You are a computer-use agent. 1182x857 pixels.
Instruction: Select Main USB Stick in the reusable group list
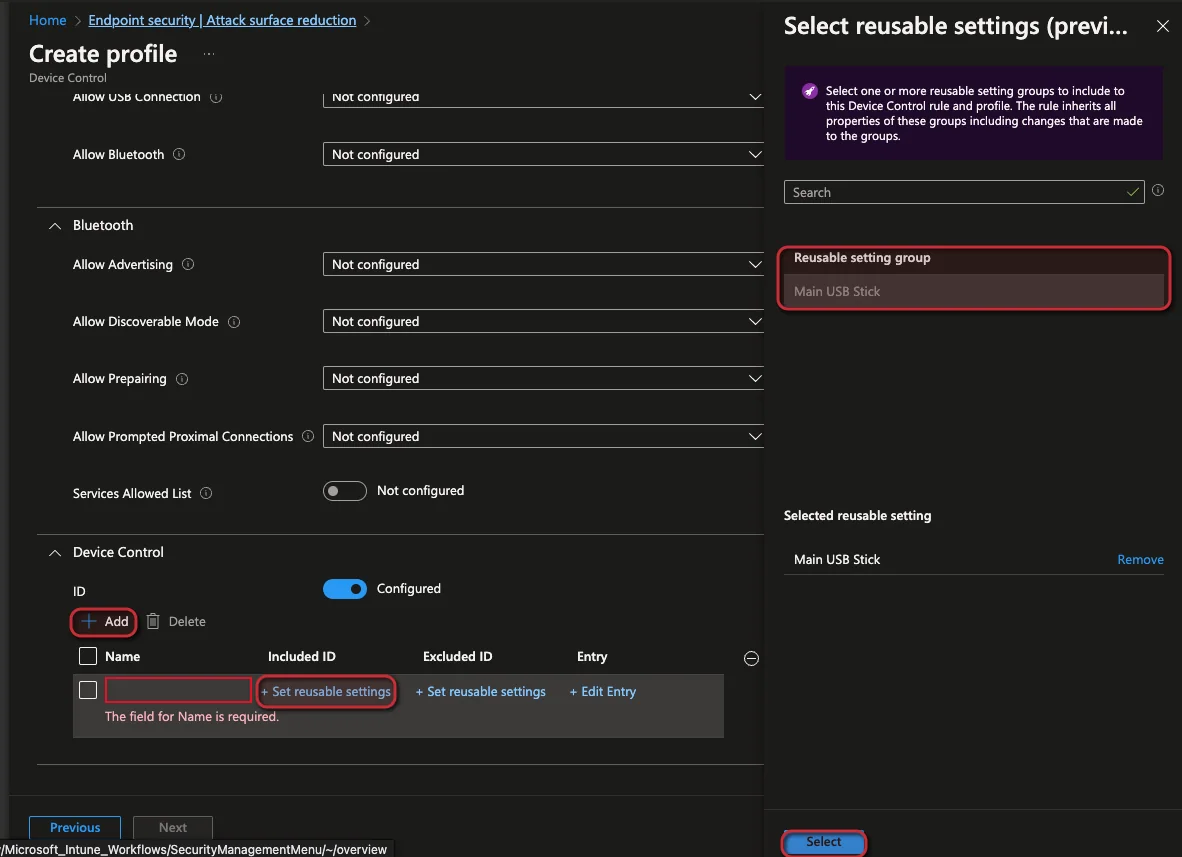(x=973, y=292)
